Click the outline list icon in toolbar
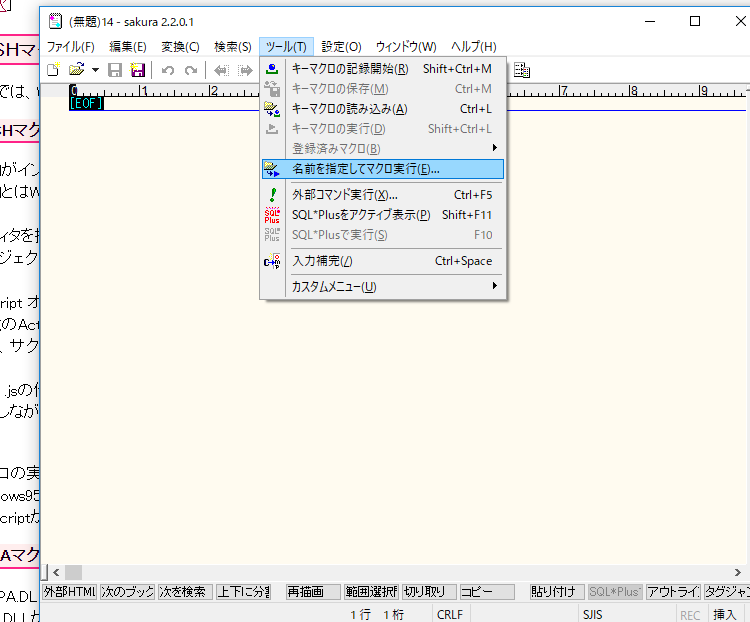The width and height of the screenshot is (750, 622). coord(521,70)
